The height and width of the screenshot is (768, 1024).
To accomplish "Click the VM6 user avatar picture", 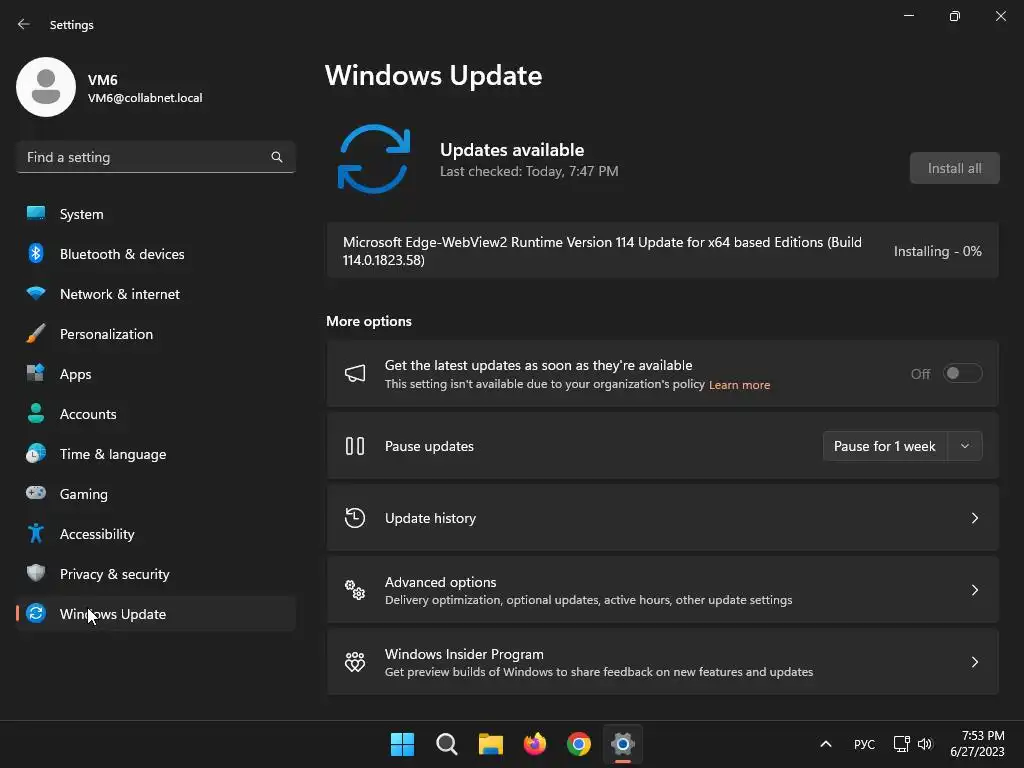I will point(46,87).
